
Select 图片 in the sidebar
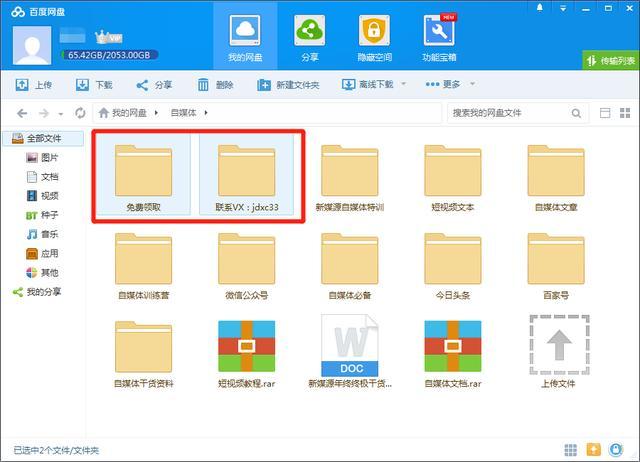pos(42,158)
